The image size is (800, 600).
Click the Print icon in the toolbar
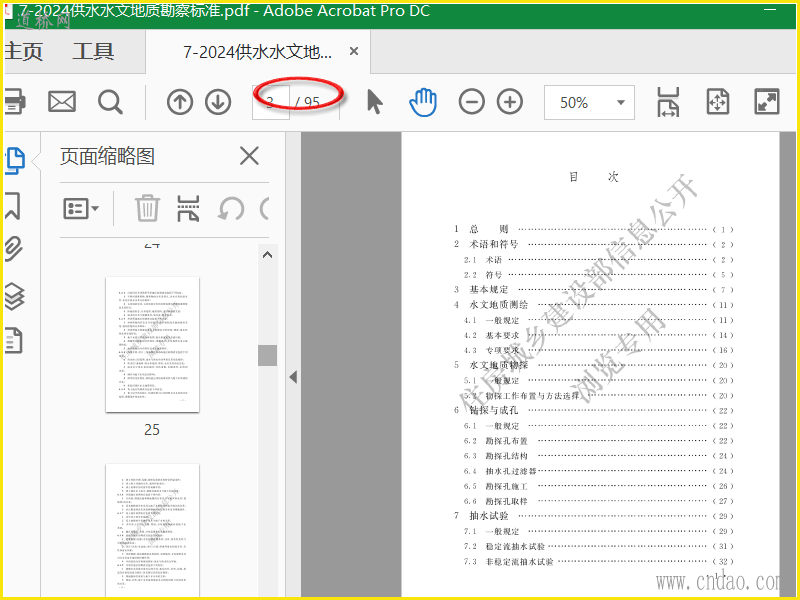tap(14, 102)
